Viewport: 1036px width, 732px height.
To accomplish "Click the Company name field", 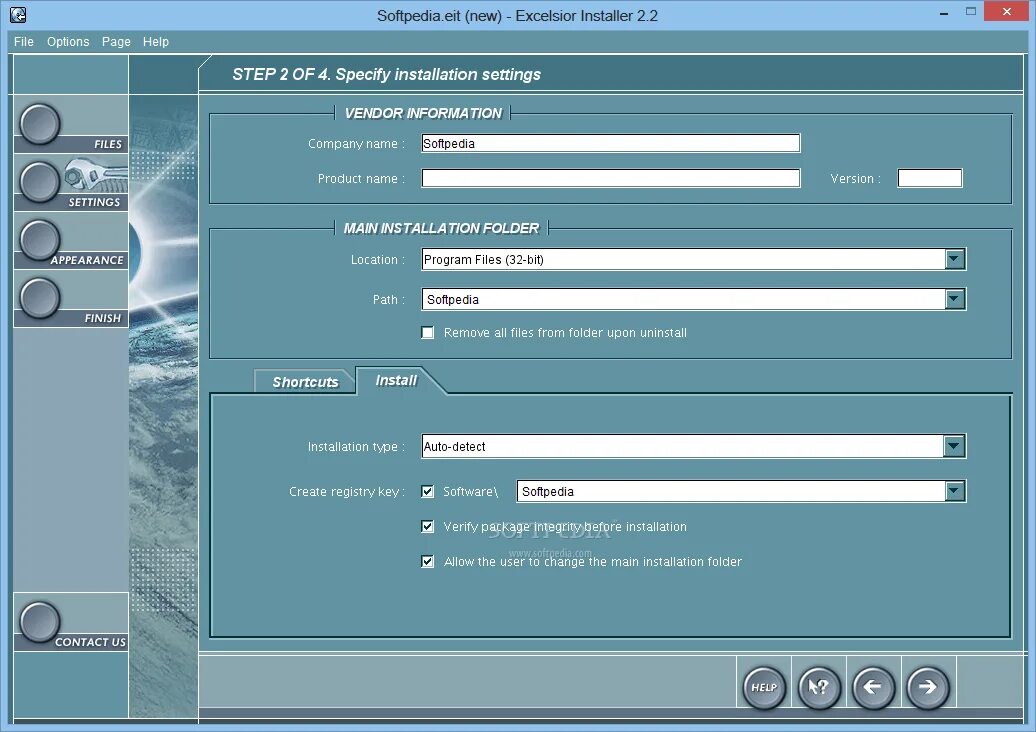I will click(x=610, y=143).
